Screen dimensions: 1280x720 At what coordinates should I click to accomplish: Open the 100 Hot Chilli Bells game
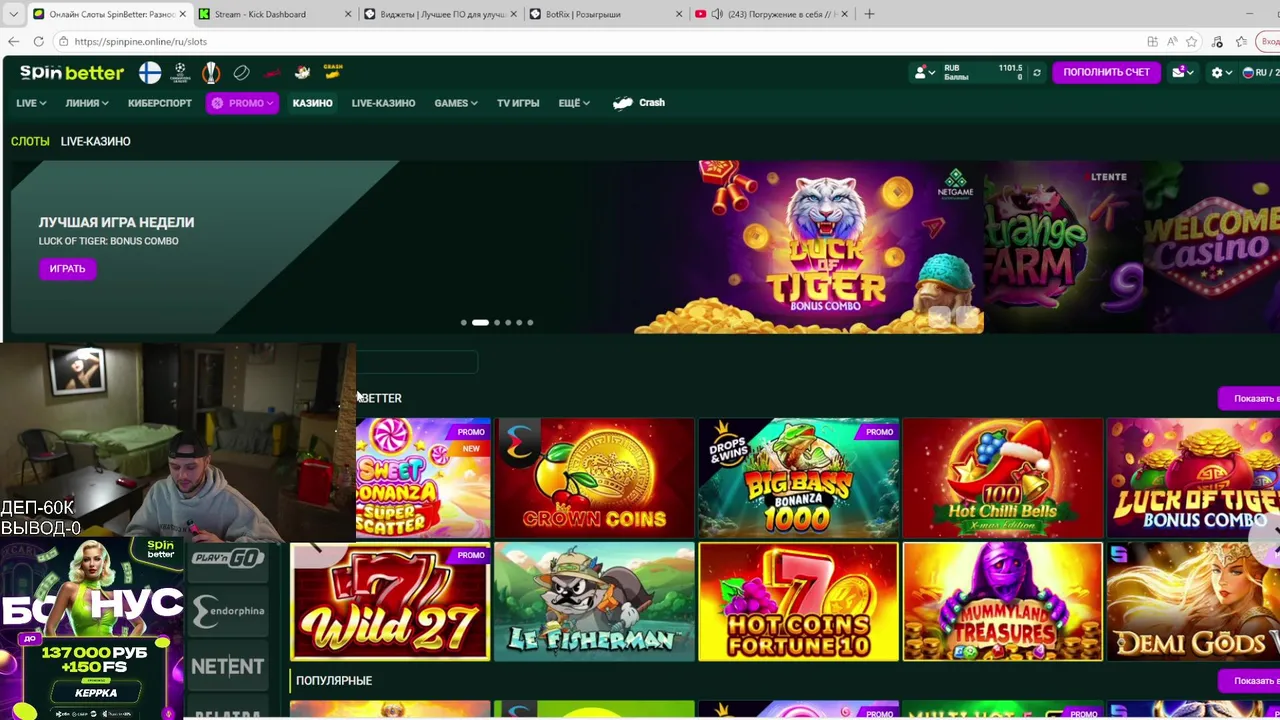(1002, 478)
